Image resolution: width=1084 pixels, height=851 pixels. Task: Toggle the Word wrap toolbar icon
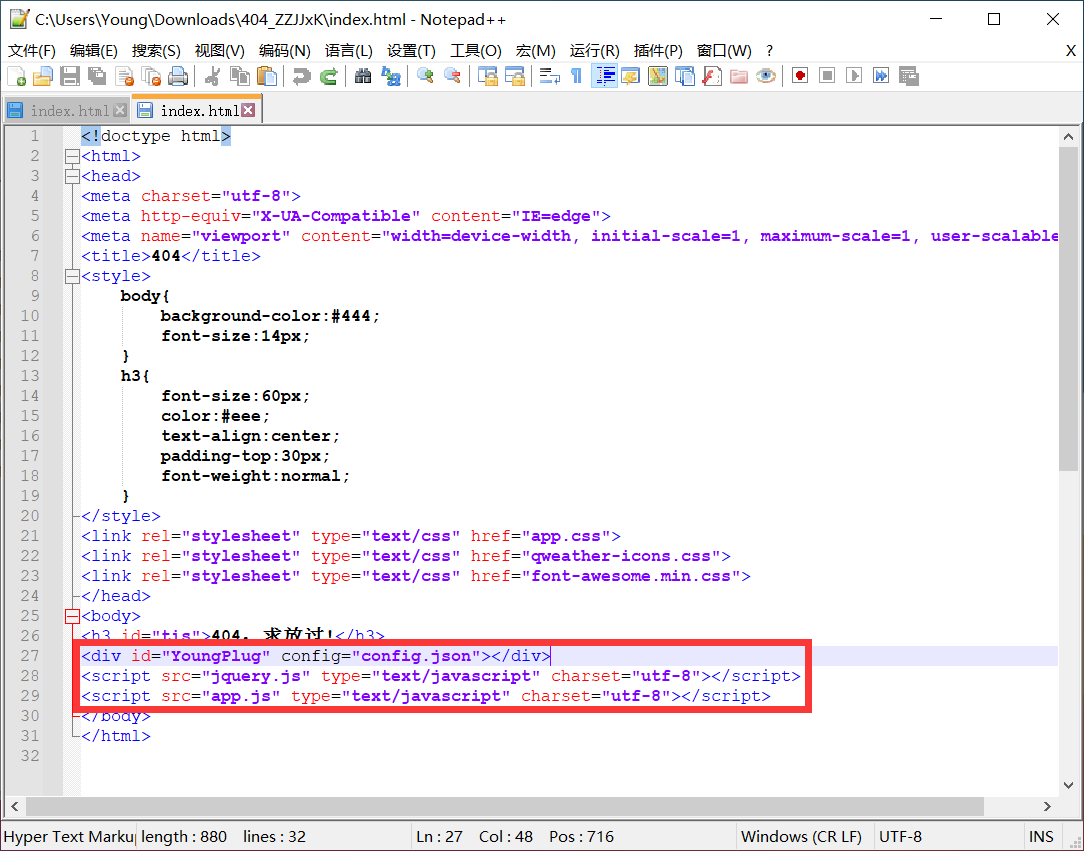coord(550,76)
